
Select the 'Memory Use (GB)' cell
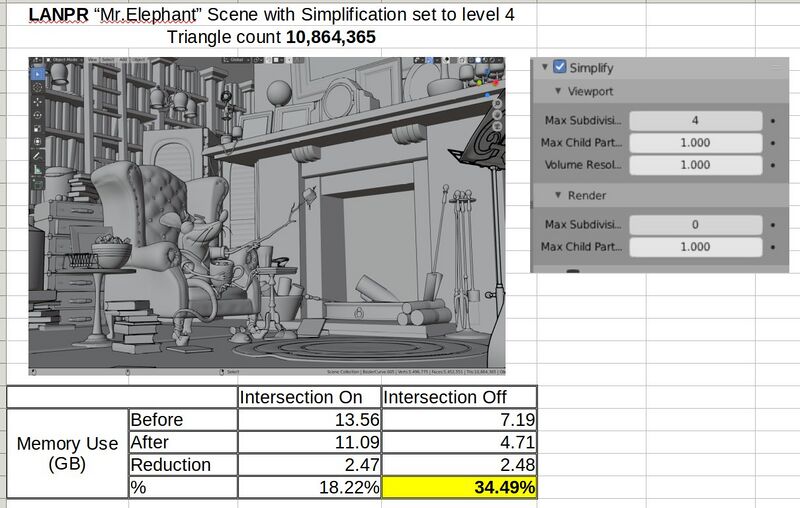pyautogui.click(x=67, y=453)
